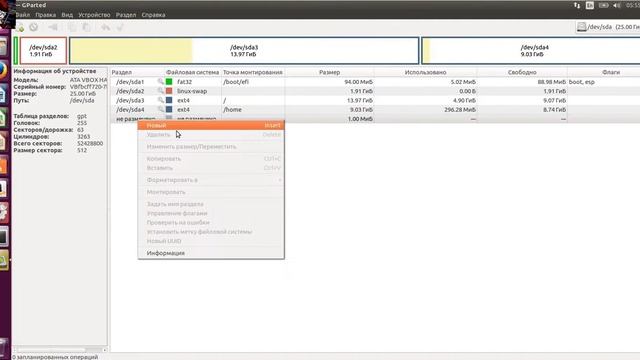This screenshot has width=640, height=360.
Task: Choose 'Установить метку файловой системы' menu entry
Action: [x=211, y=232]
